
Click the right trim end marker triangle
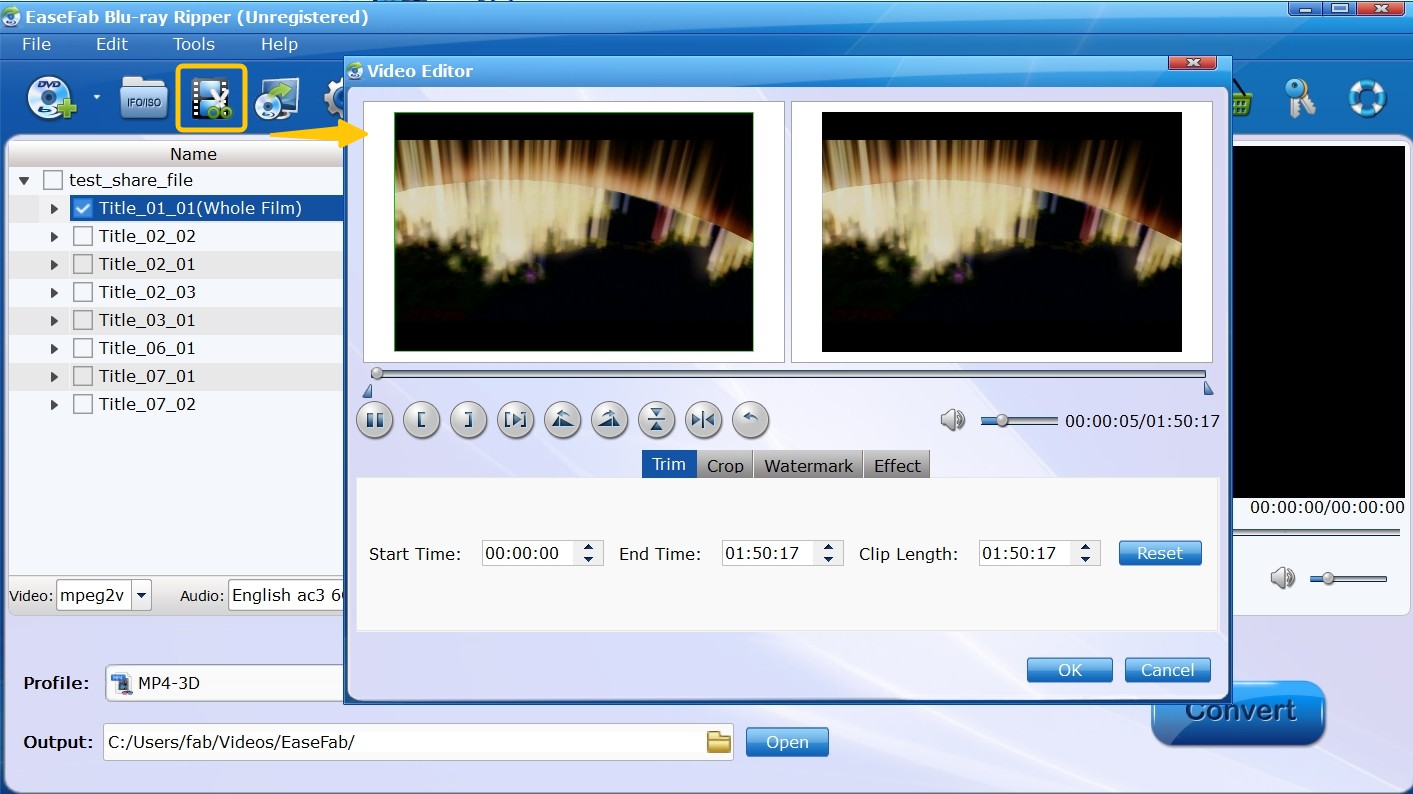[x=1208, y=389]
